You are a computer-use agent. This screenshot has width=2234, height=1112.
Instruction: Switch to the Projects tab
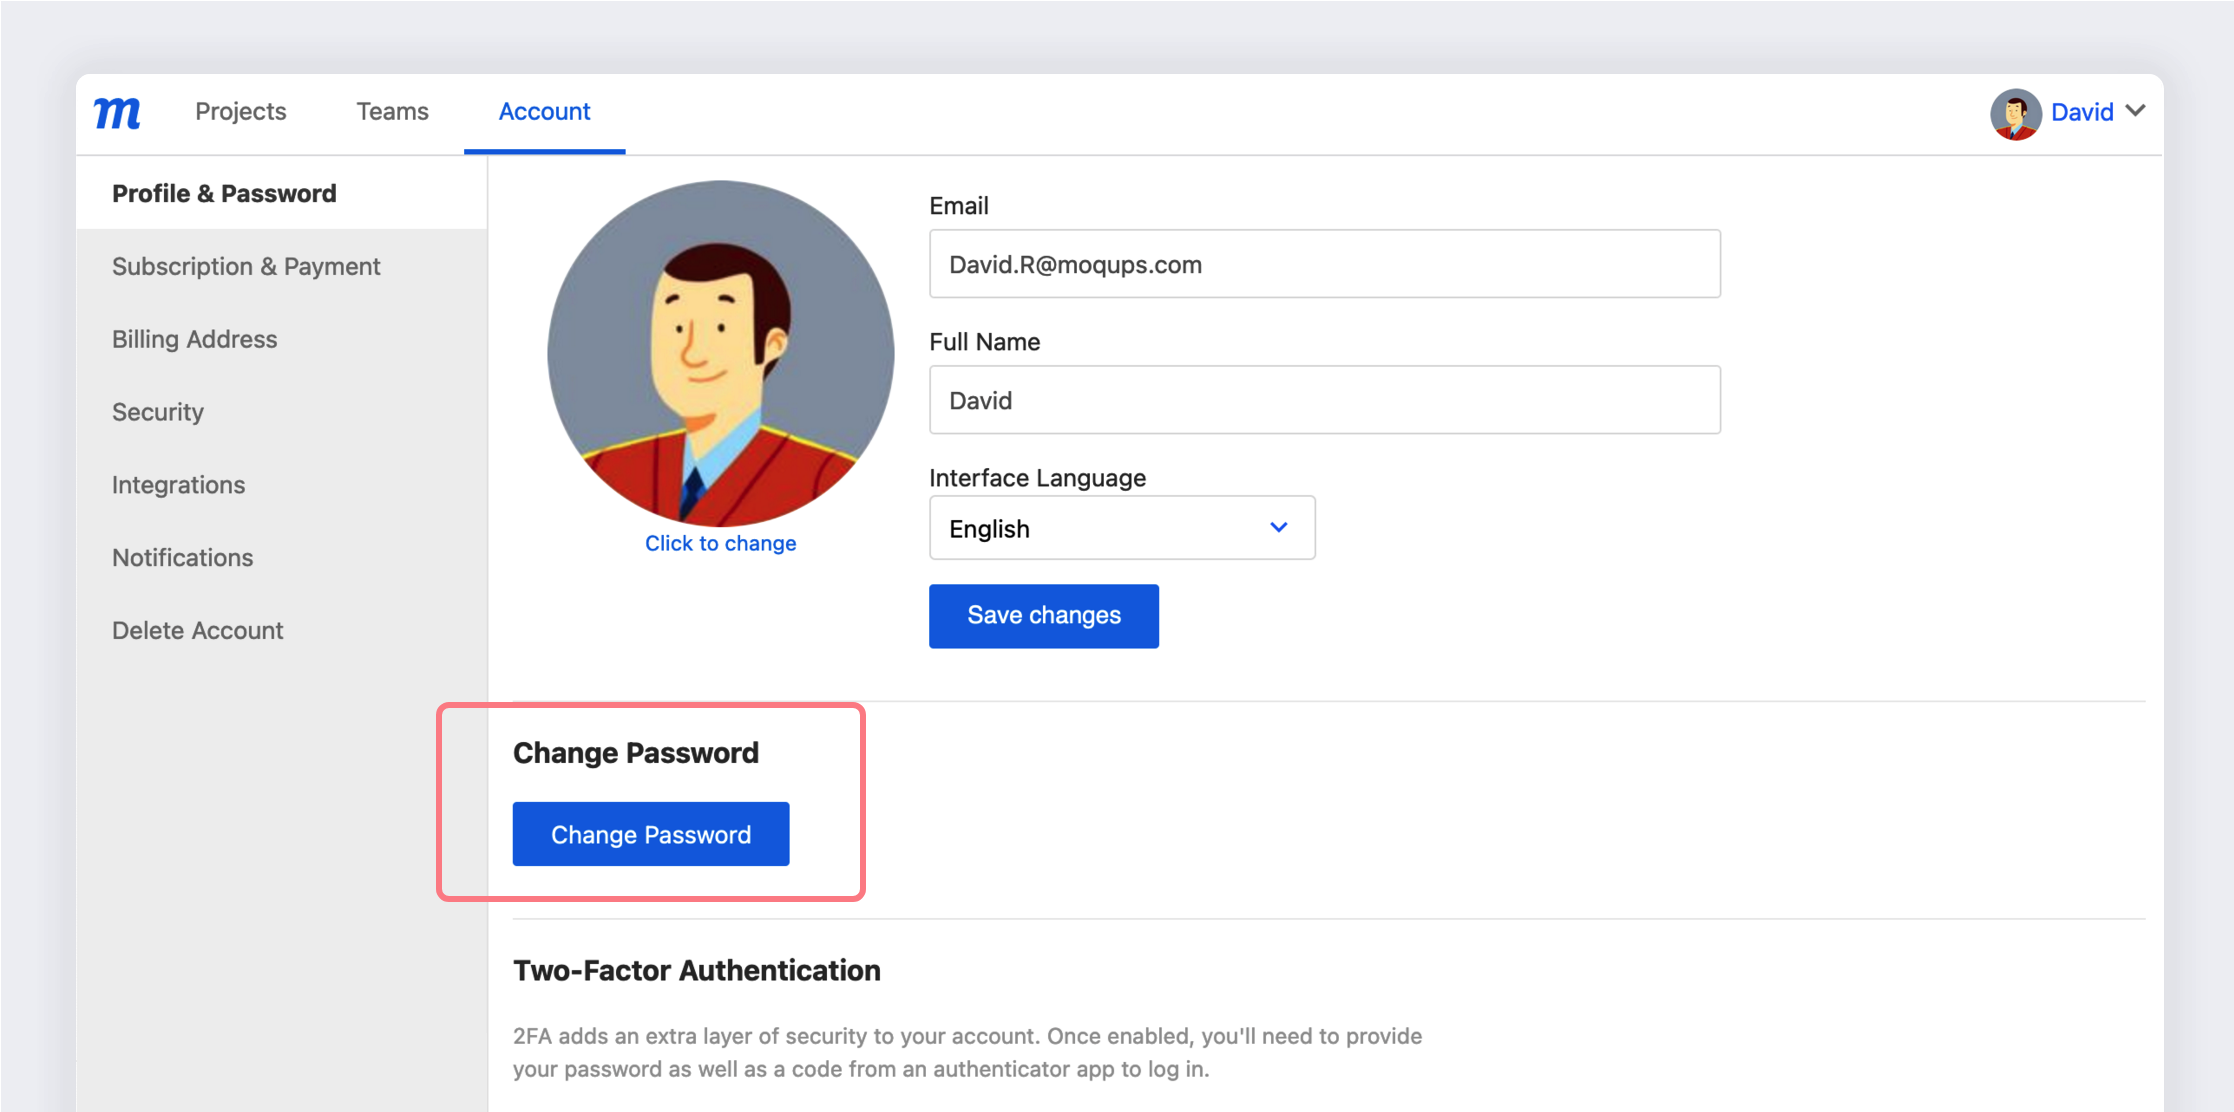point(241,112)
